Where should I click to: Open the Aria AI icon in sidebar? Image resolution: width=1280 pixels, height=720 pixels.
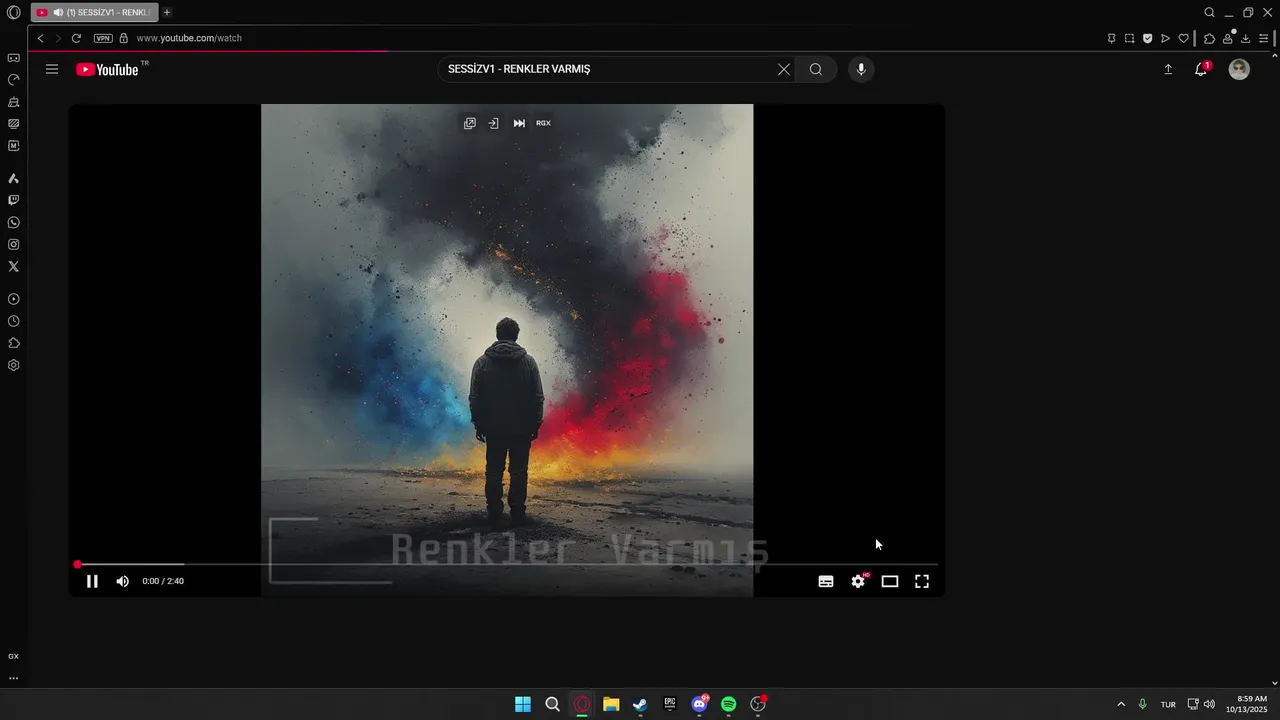pos(13,178)
